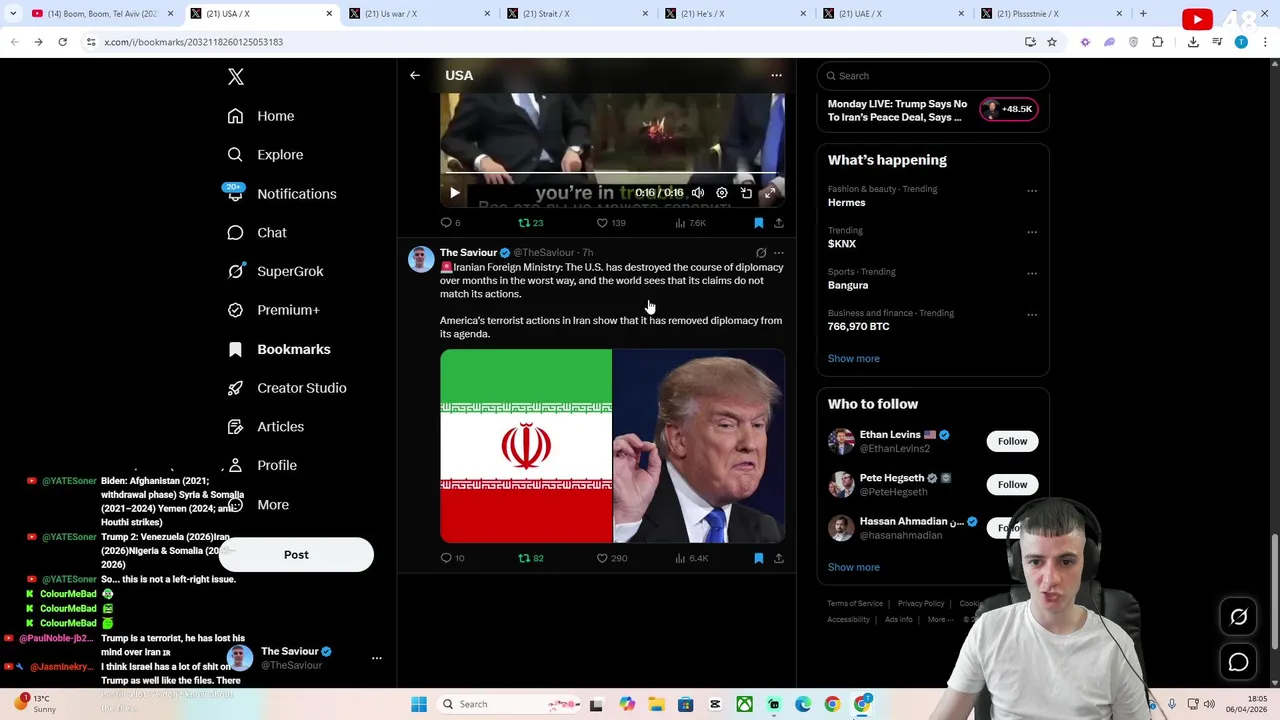Go to Home in the sidebar

[x=261, y=116]
